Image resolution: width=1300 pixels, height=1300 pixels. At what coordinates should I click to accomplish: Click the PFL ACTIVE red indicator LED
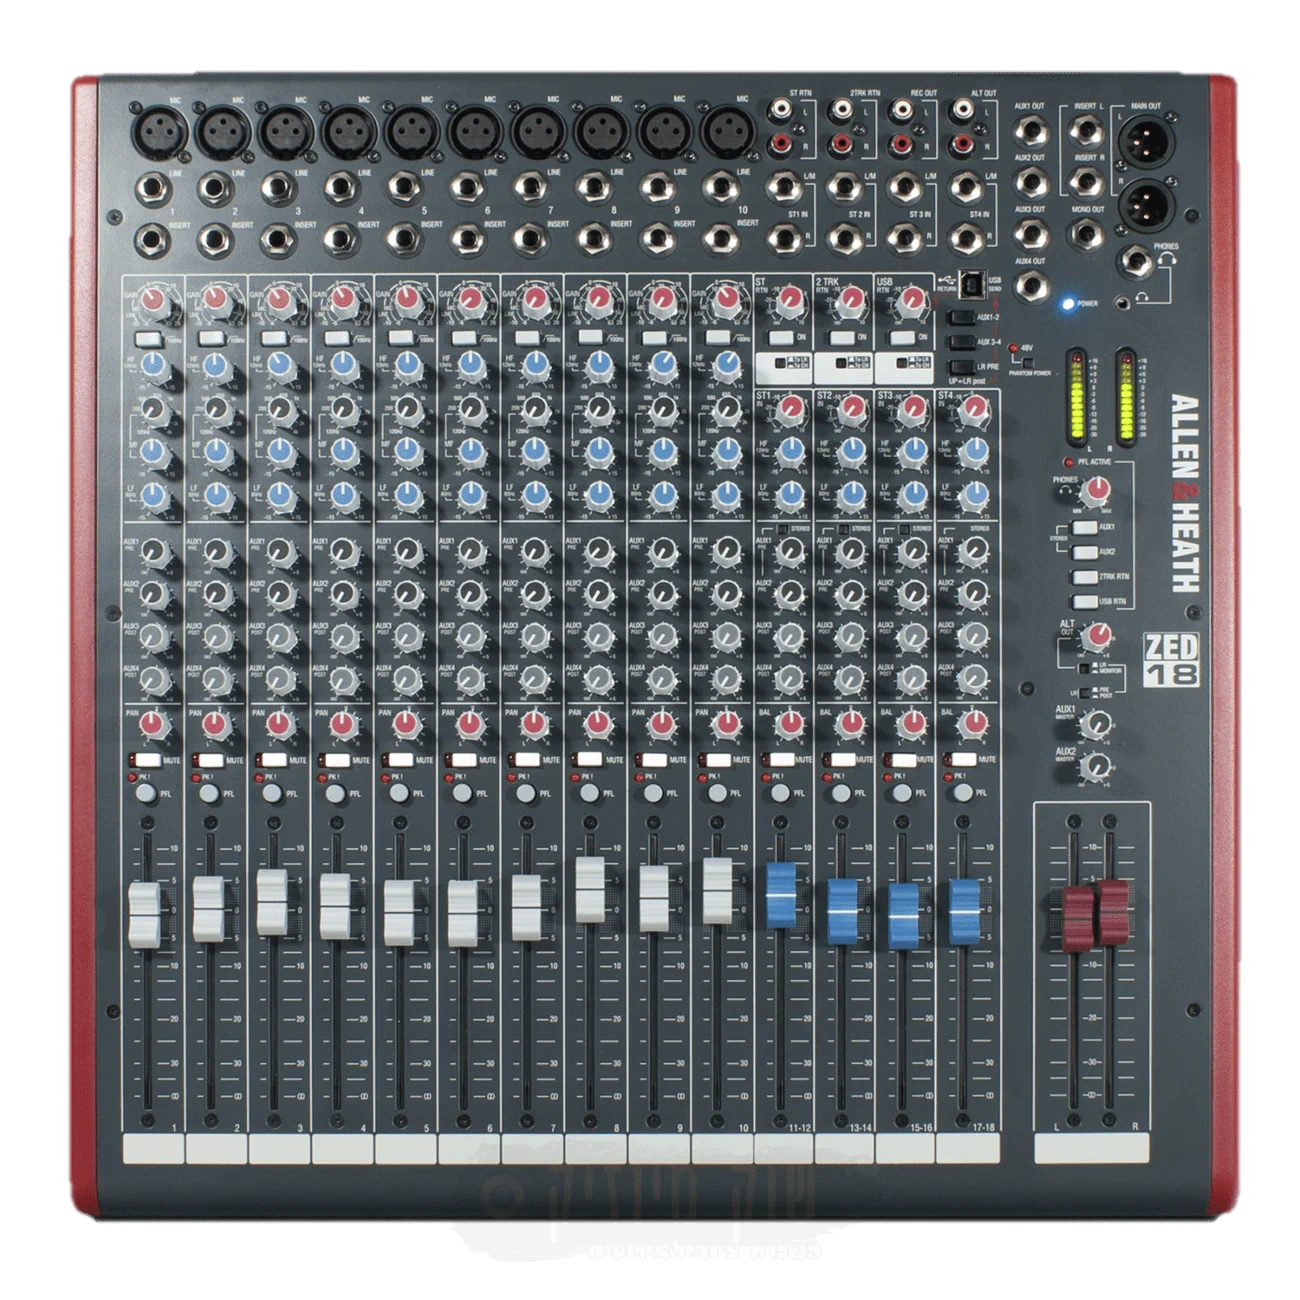pos(1069,462)
